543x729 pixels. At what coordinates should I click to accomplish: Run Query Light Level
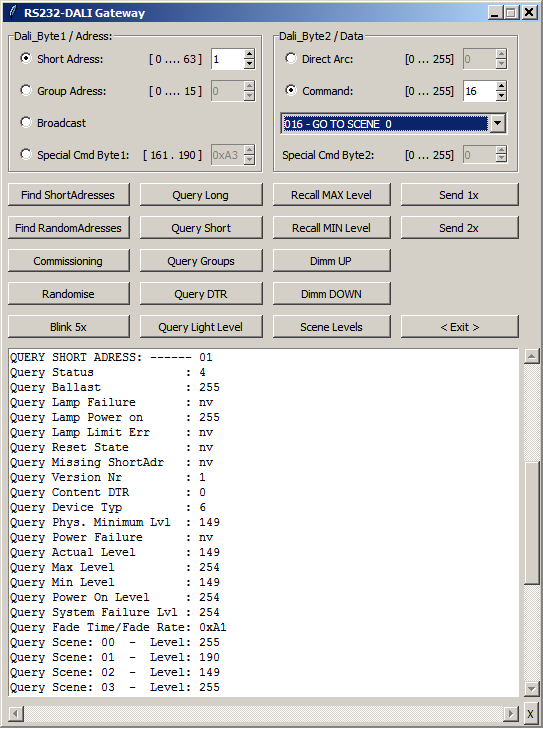(201, 327)
